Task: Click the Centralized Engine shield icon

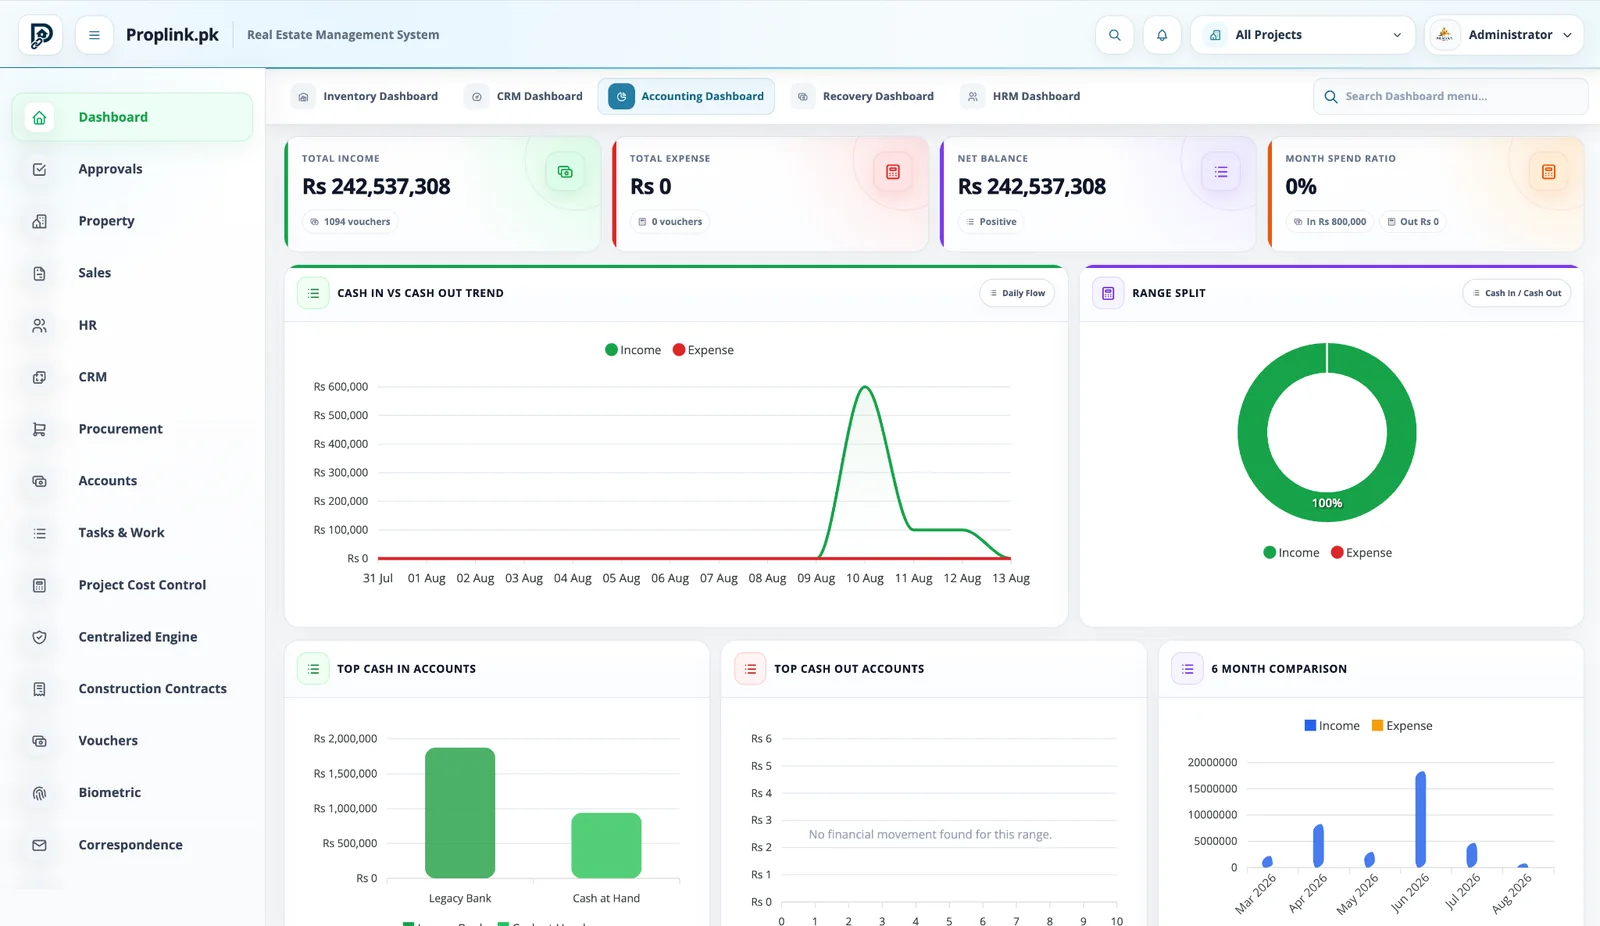Action: coord(40,638)
